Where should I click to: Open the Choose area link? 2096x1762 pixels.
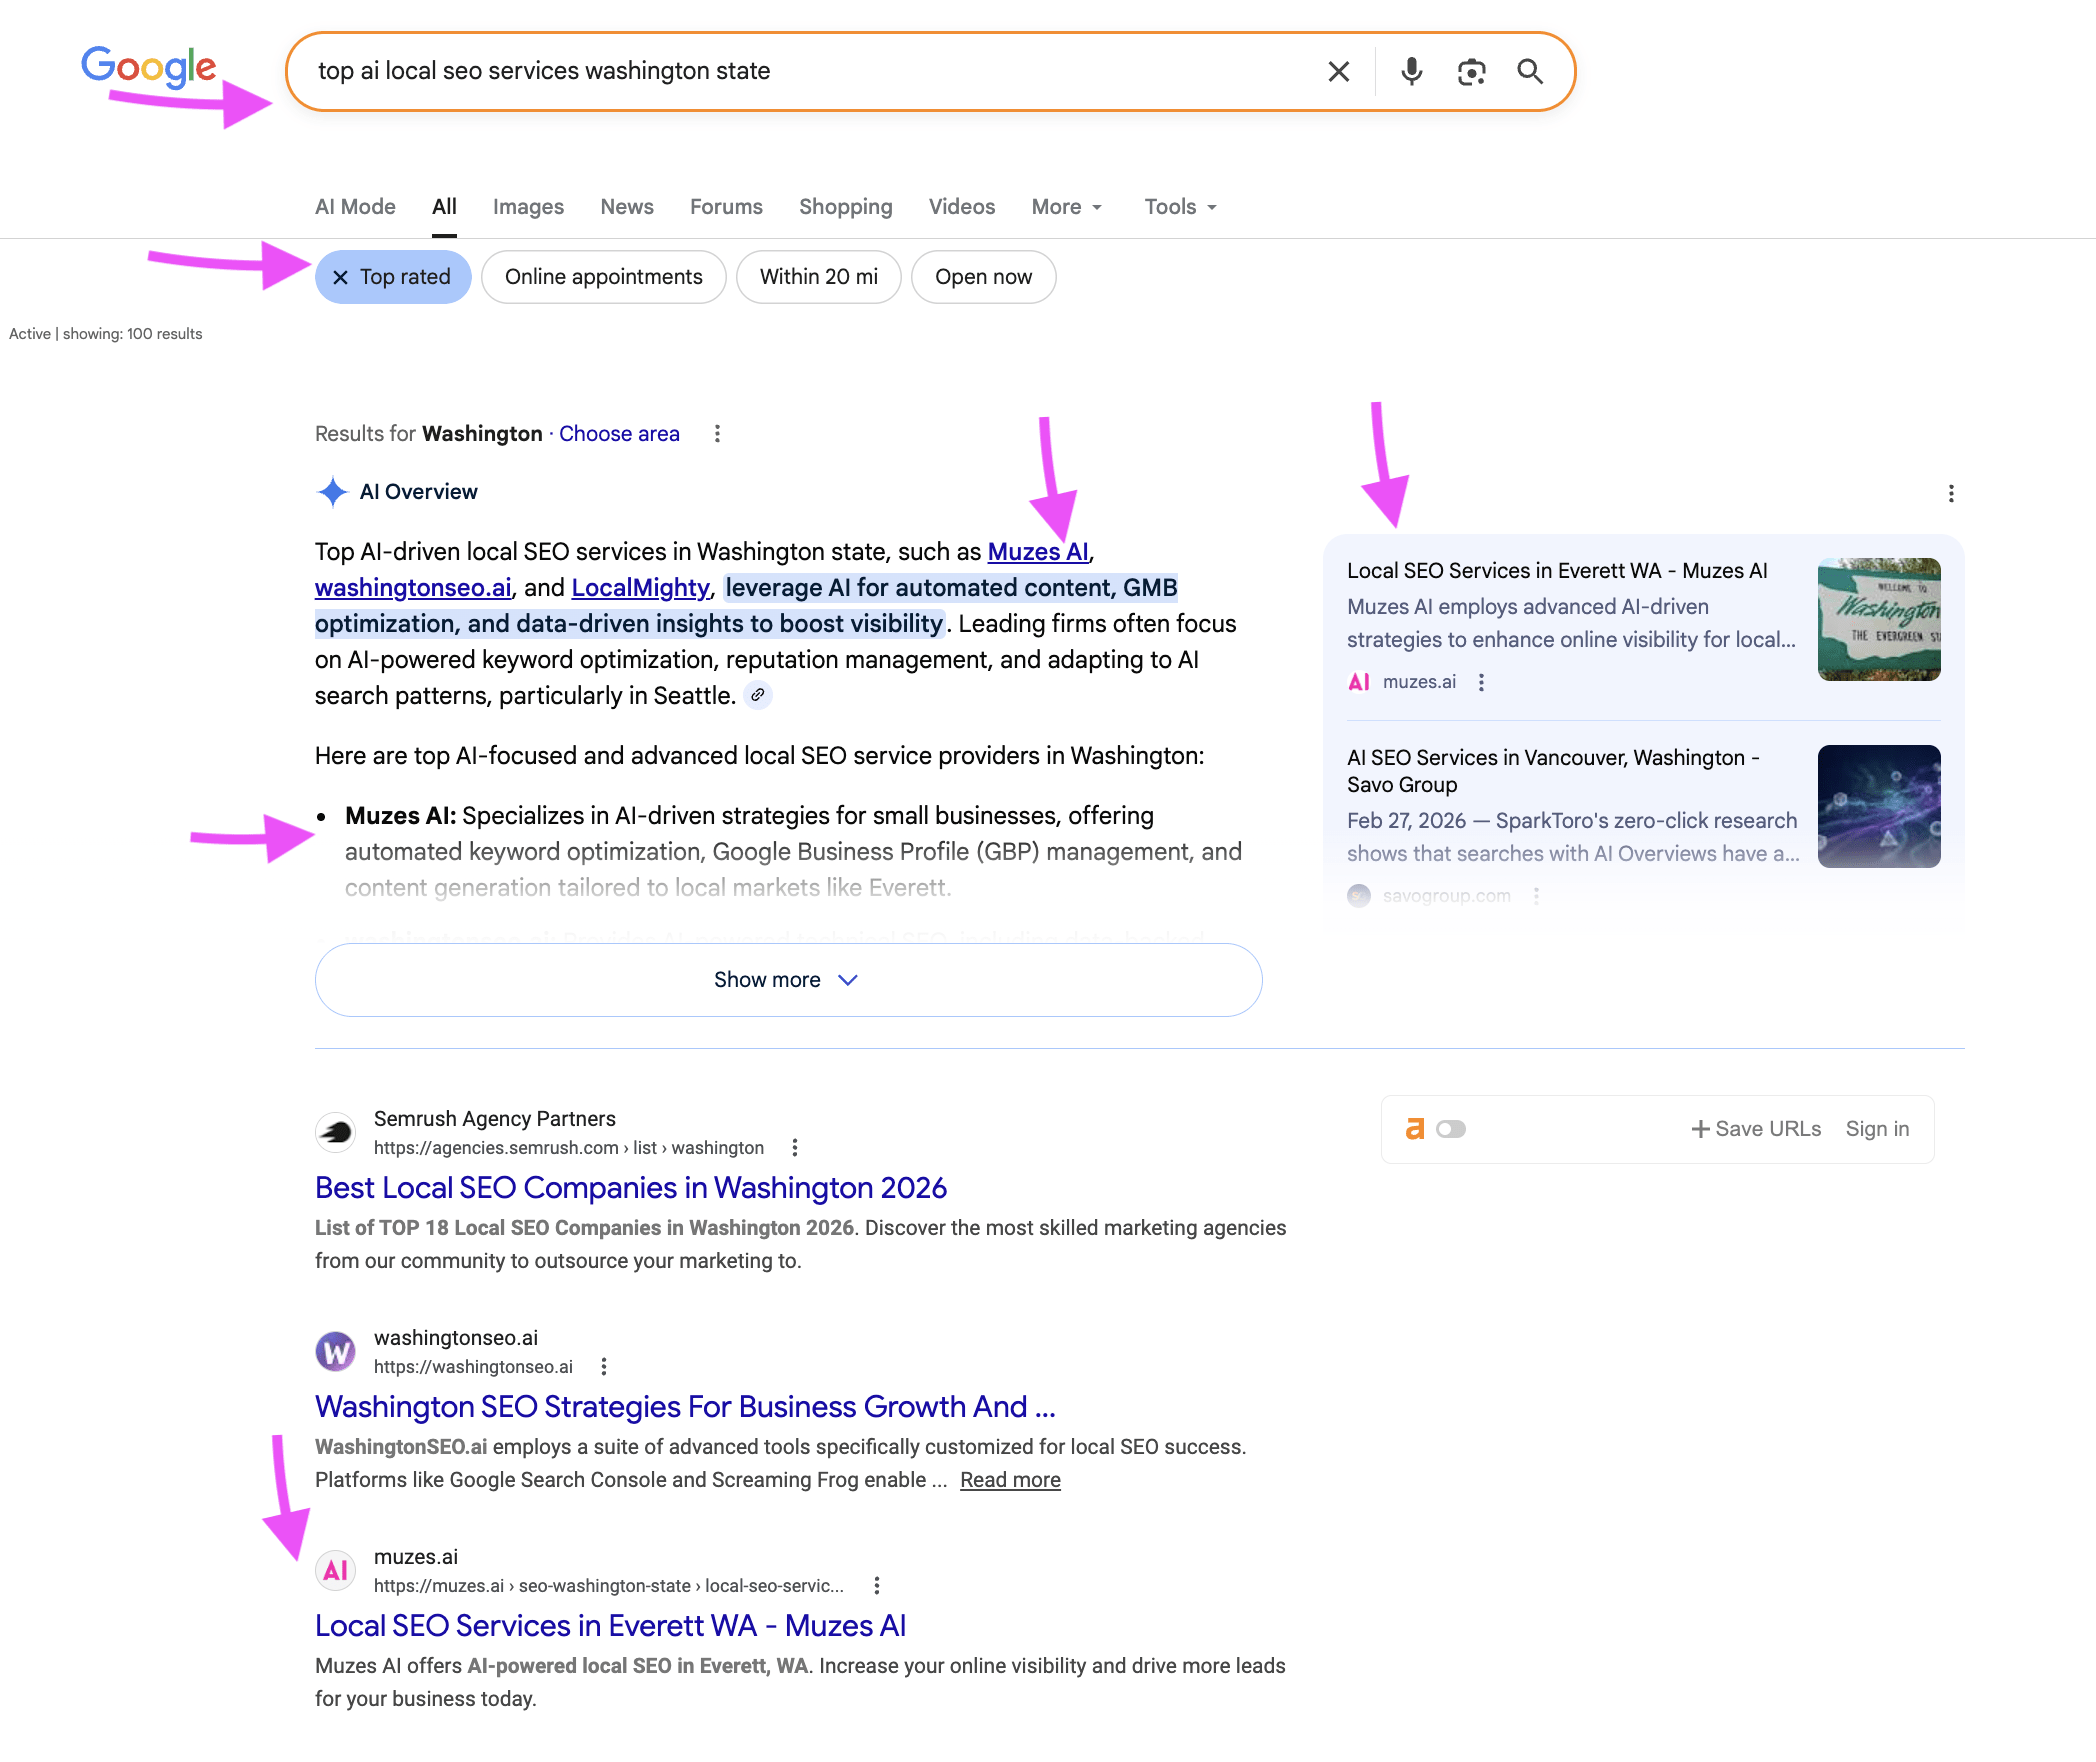click(618, 433)
